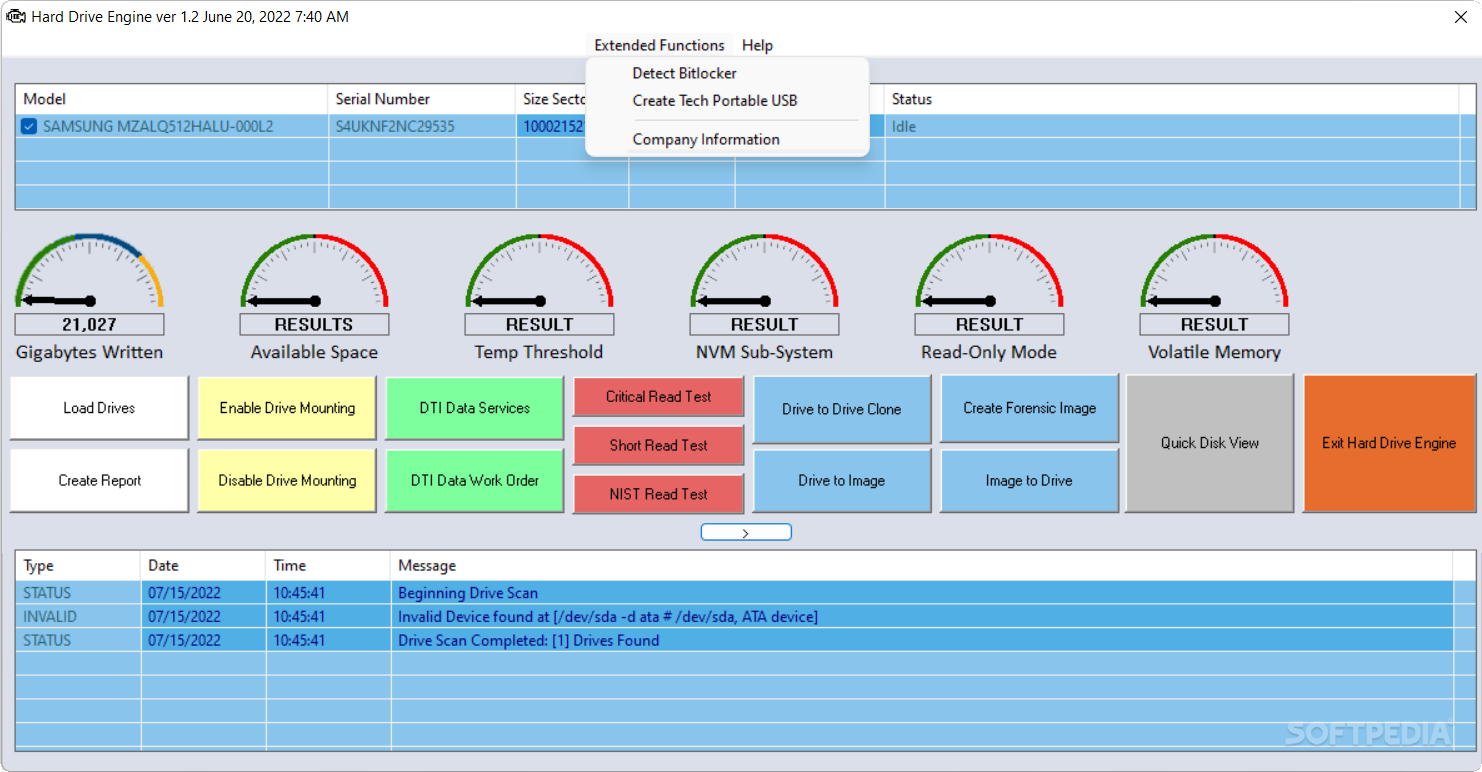Click RESULTS label under Available Space gauge

pyautogui.click(x=314, y=324)
